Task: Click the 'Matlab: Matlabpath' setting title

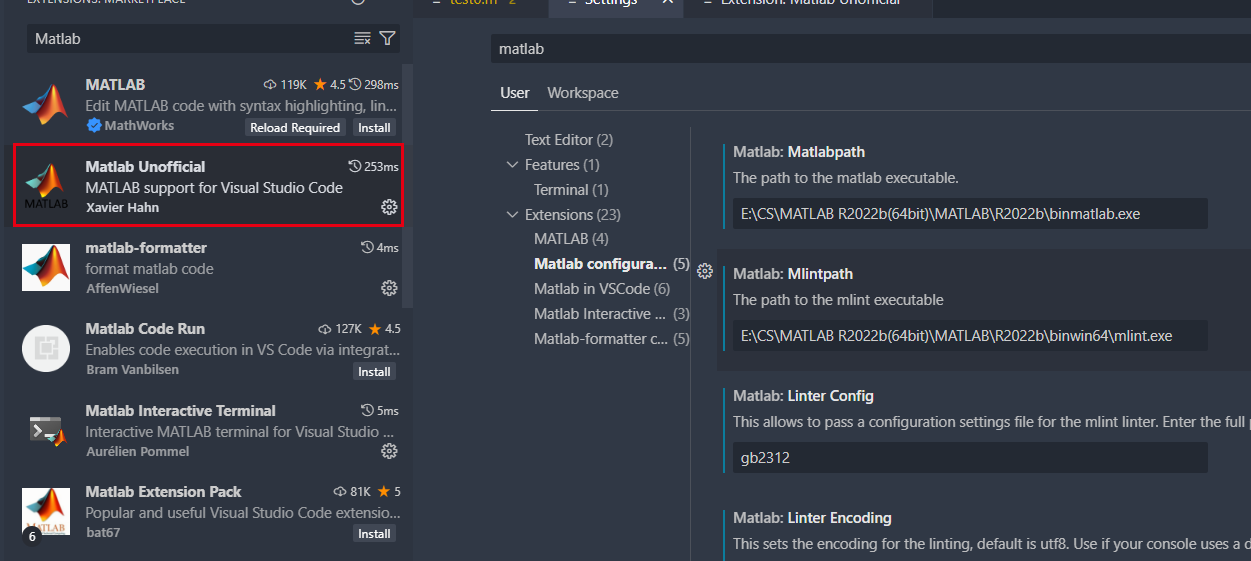Action: click(799, 152)
